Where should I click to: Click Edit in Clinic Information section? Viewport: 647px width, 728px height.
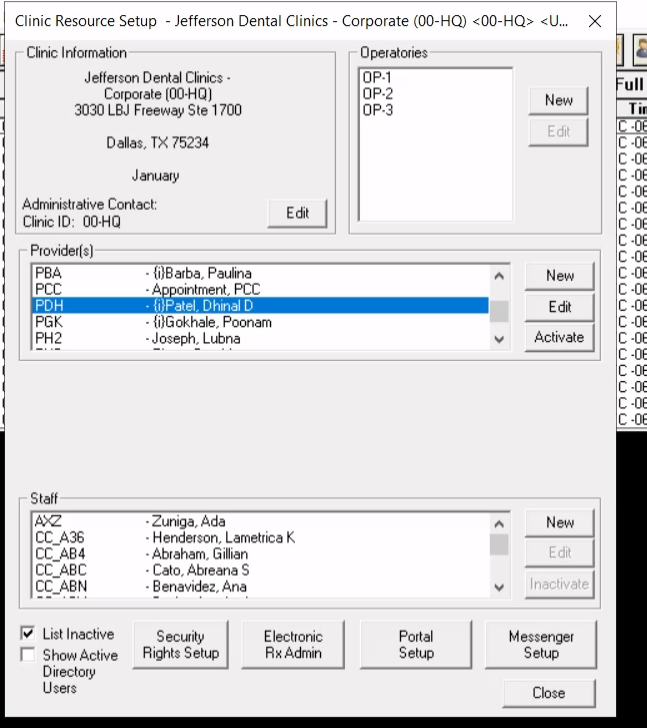(298, 213)
